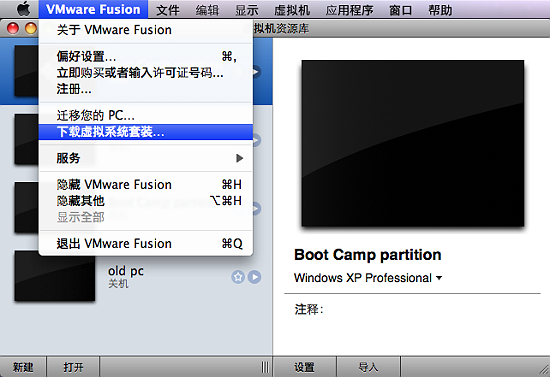The height and width of the screenshot is (377, 550).
Task: Click the 设置 button
Action: pos(304,367)
